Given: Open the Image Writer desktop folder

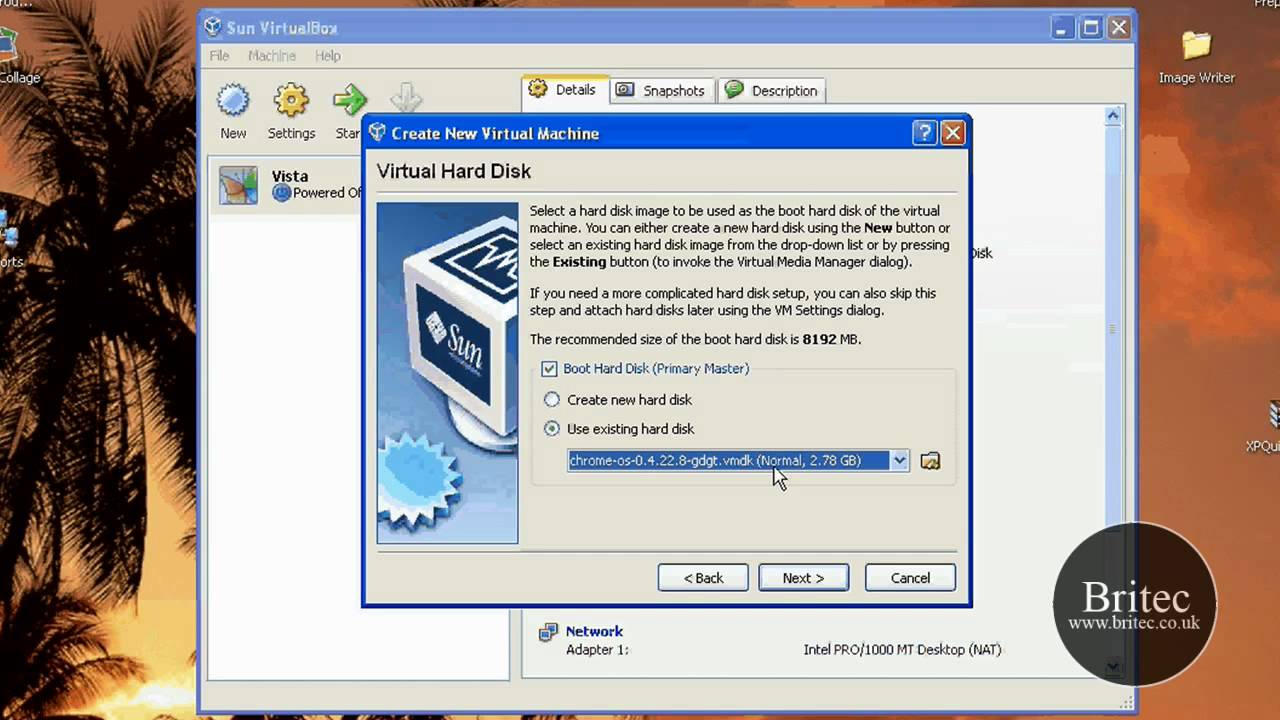Looking at the screenshot, I should [1196, 57].
